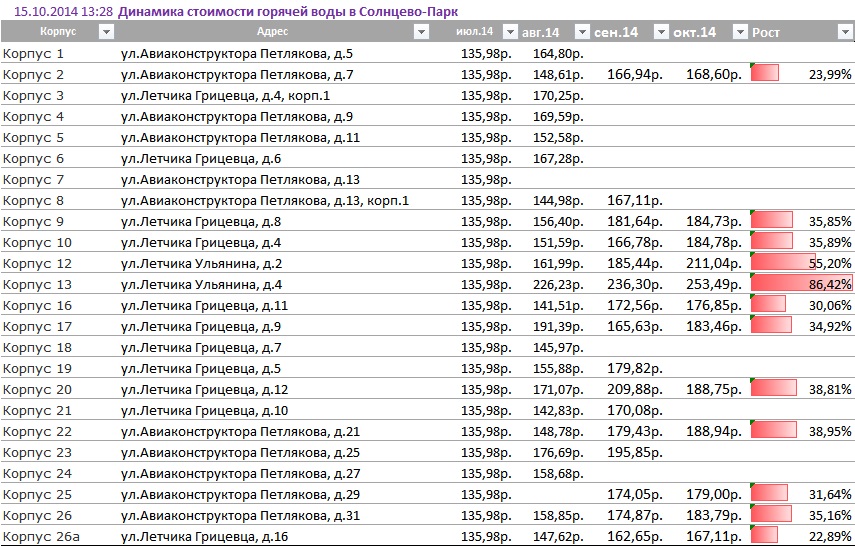Select address Летчика Грицевца, д.4, корп.1
This screenshot has width=855, height=546.
pyautogui.click(x=225, y=95)
